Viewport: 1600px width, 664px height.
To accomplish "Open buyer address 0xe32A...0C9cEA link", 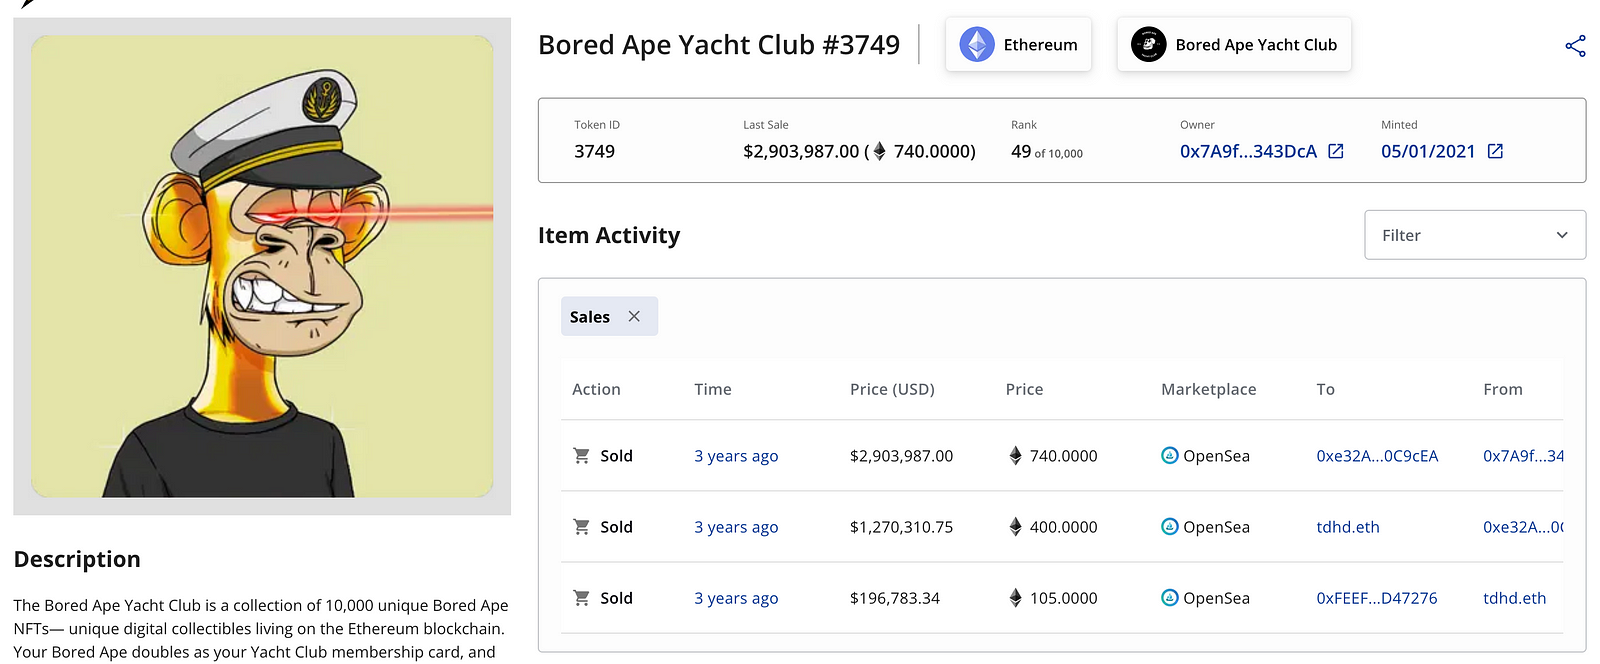I will coord(1377,456).
